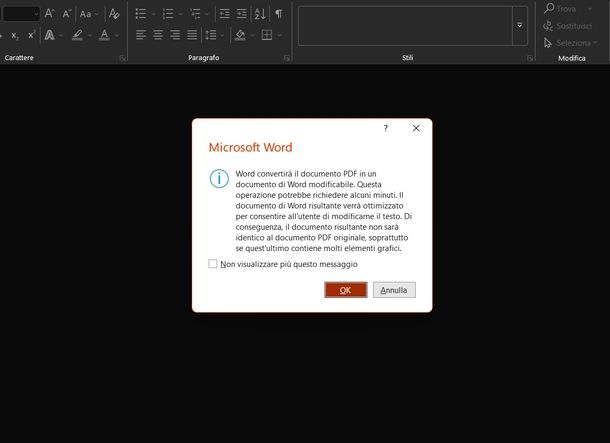Viewport: 610px width, 443px height.
Task: Start a numbered list
Action: (168, 14)
